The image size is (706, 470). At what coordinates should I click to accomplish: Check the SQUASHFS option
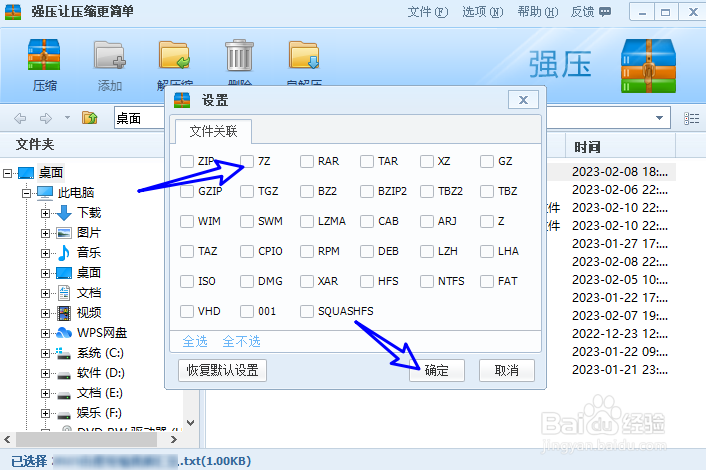(307, 311)
